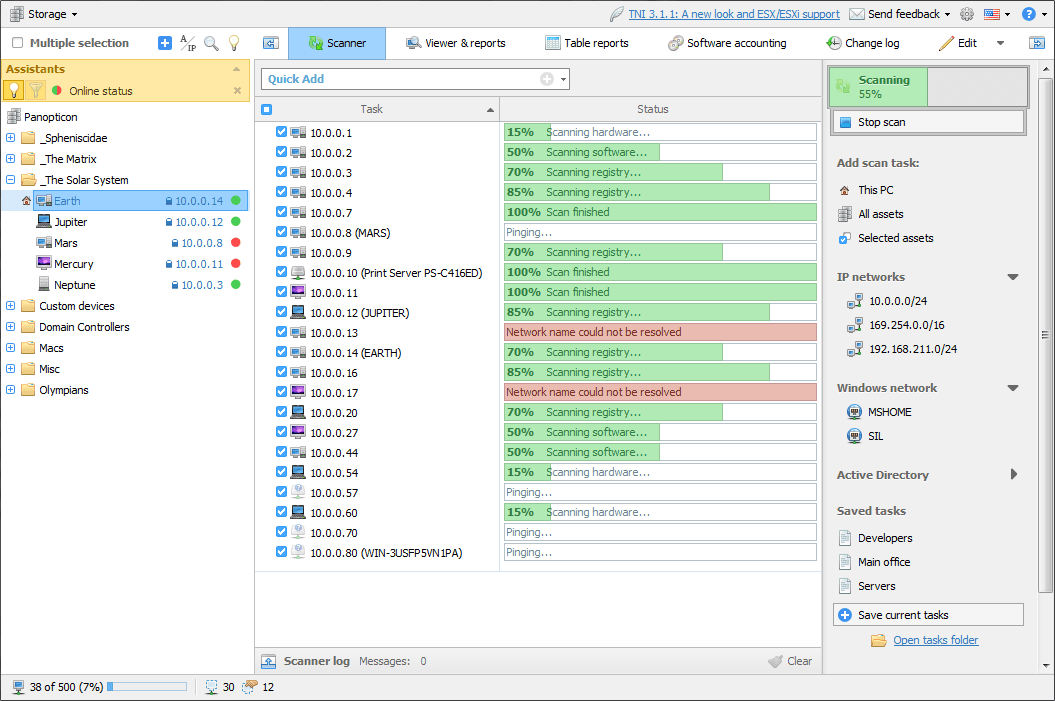
Task: Clear the scanner log
Action: coord(791,661)
